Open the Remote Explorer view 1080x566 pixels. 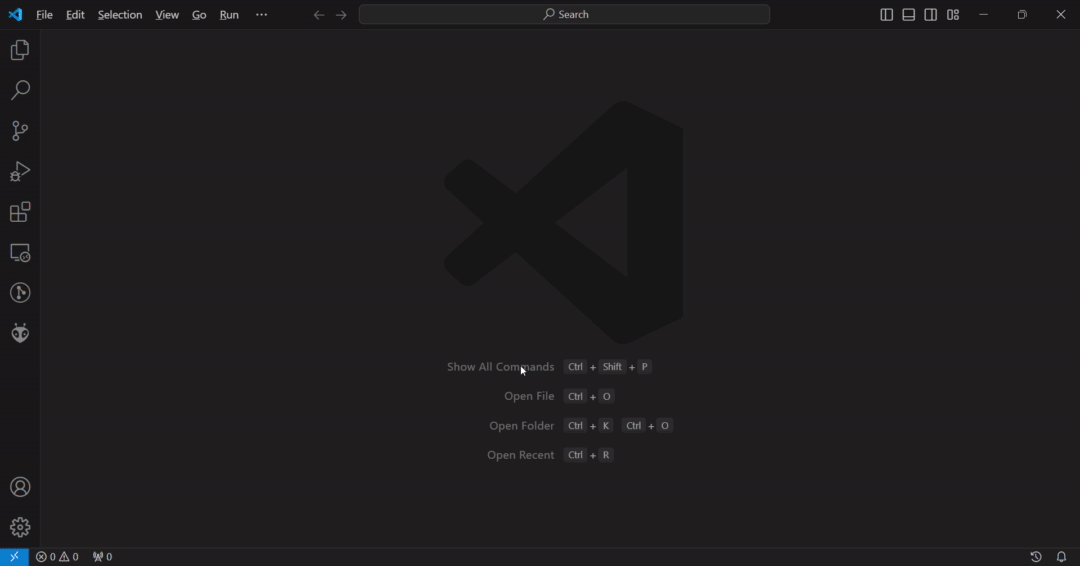click(20, 253)
